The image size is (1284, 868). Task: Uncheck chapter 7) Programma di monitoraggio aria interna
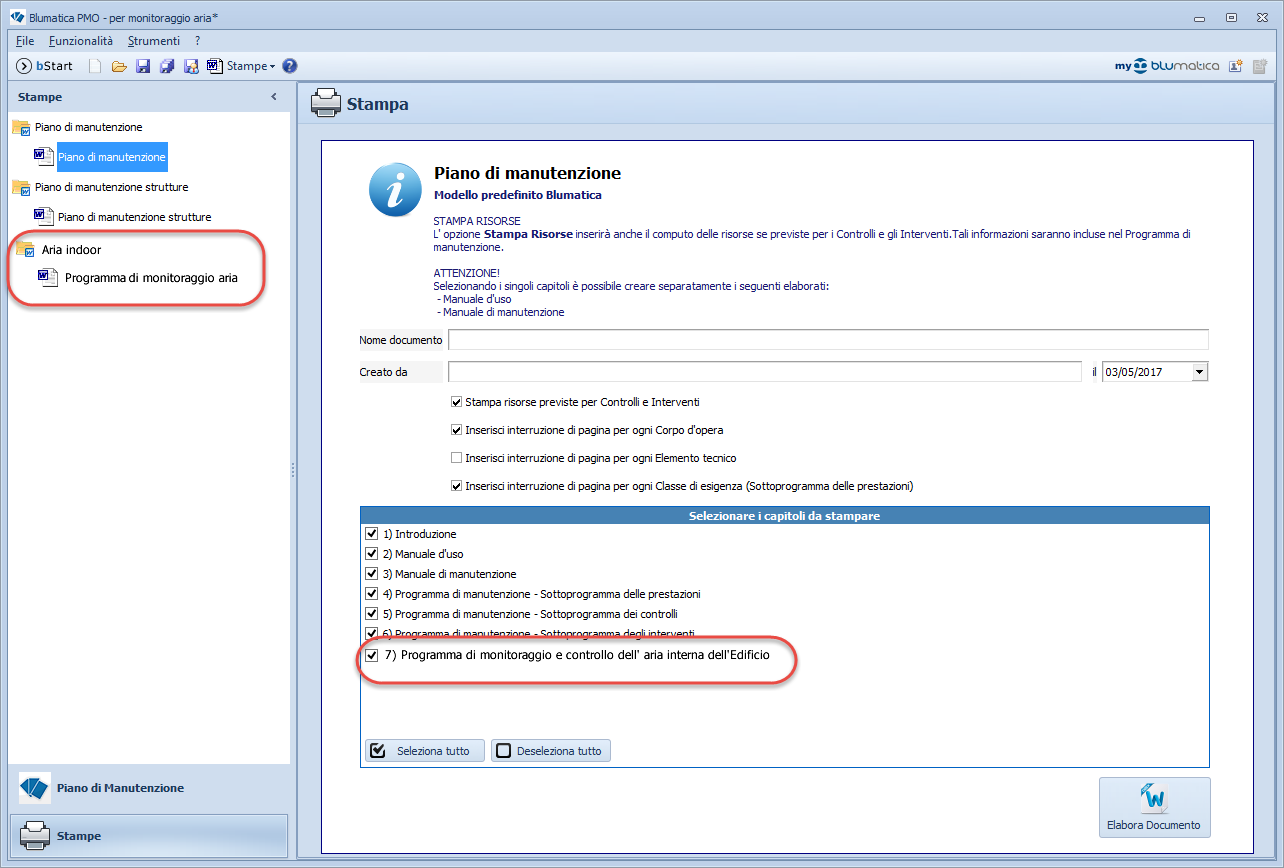pyautogui.click(x=372, y=655)
